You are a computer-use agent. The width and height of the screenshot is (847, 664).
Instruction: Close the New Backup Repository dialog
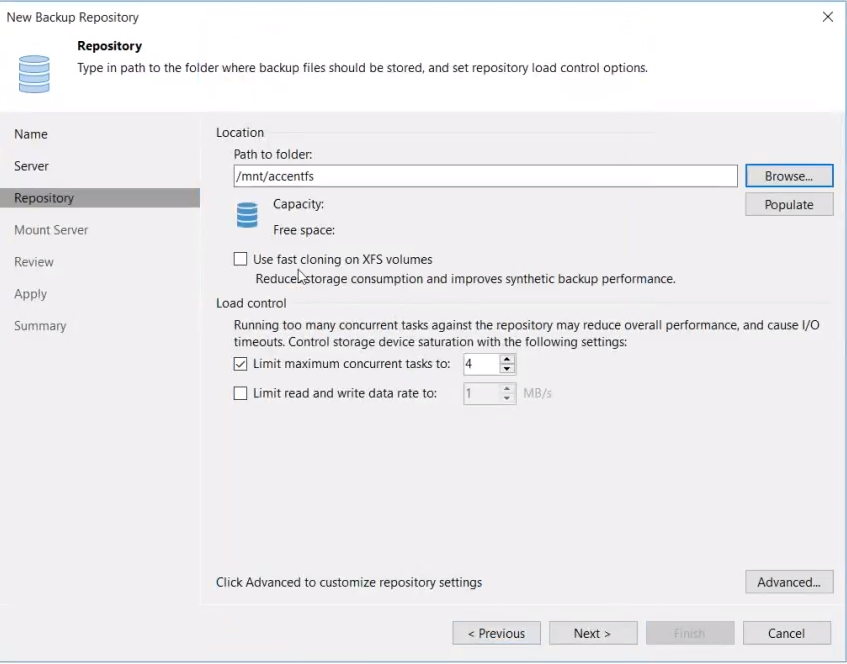click(827, 17)
